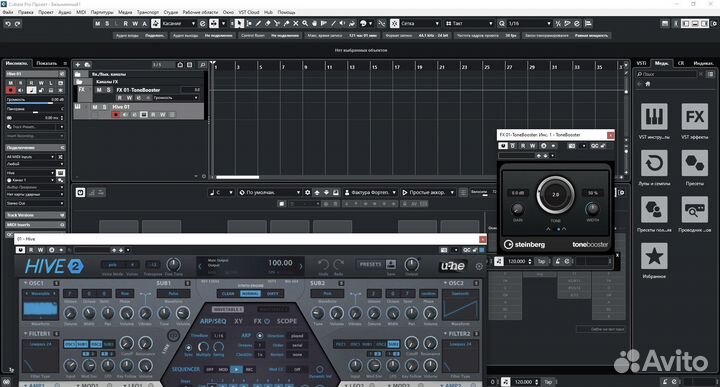Click Hive redo arrow icon
The image size is (720, 387).
point(338,264)
